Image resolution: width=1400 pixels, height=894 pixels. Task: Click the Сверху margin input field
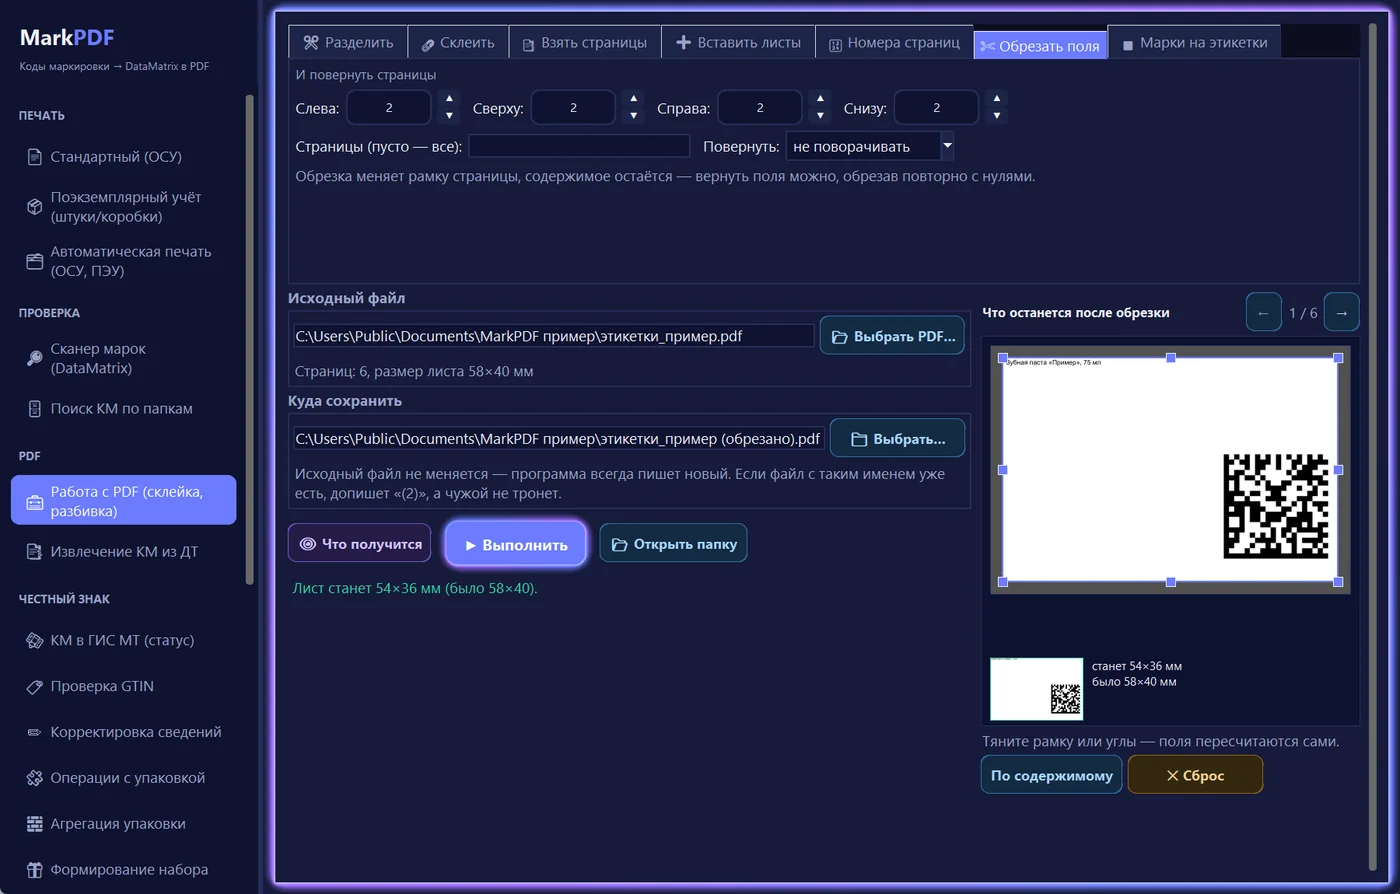click(x=573, y=108)
